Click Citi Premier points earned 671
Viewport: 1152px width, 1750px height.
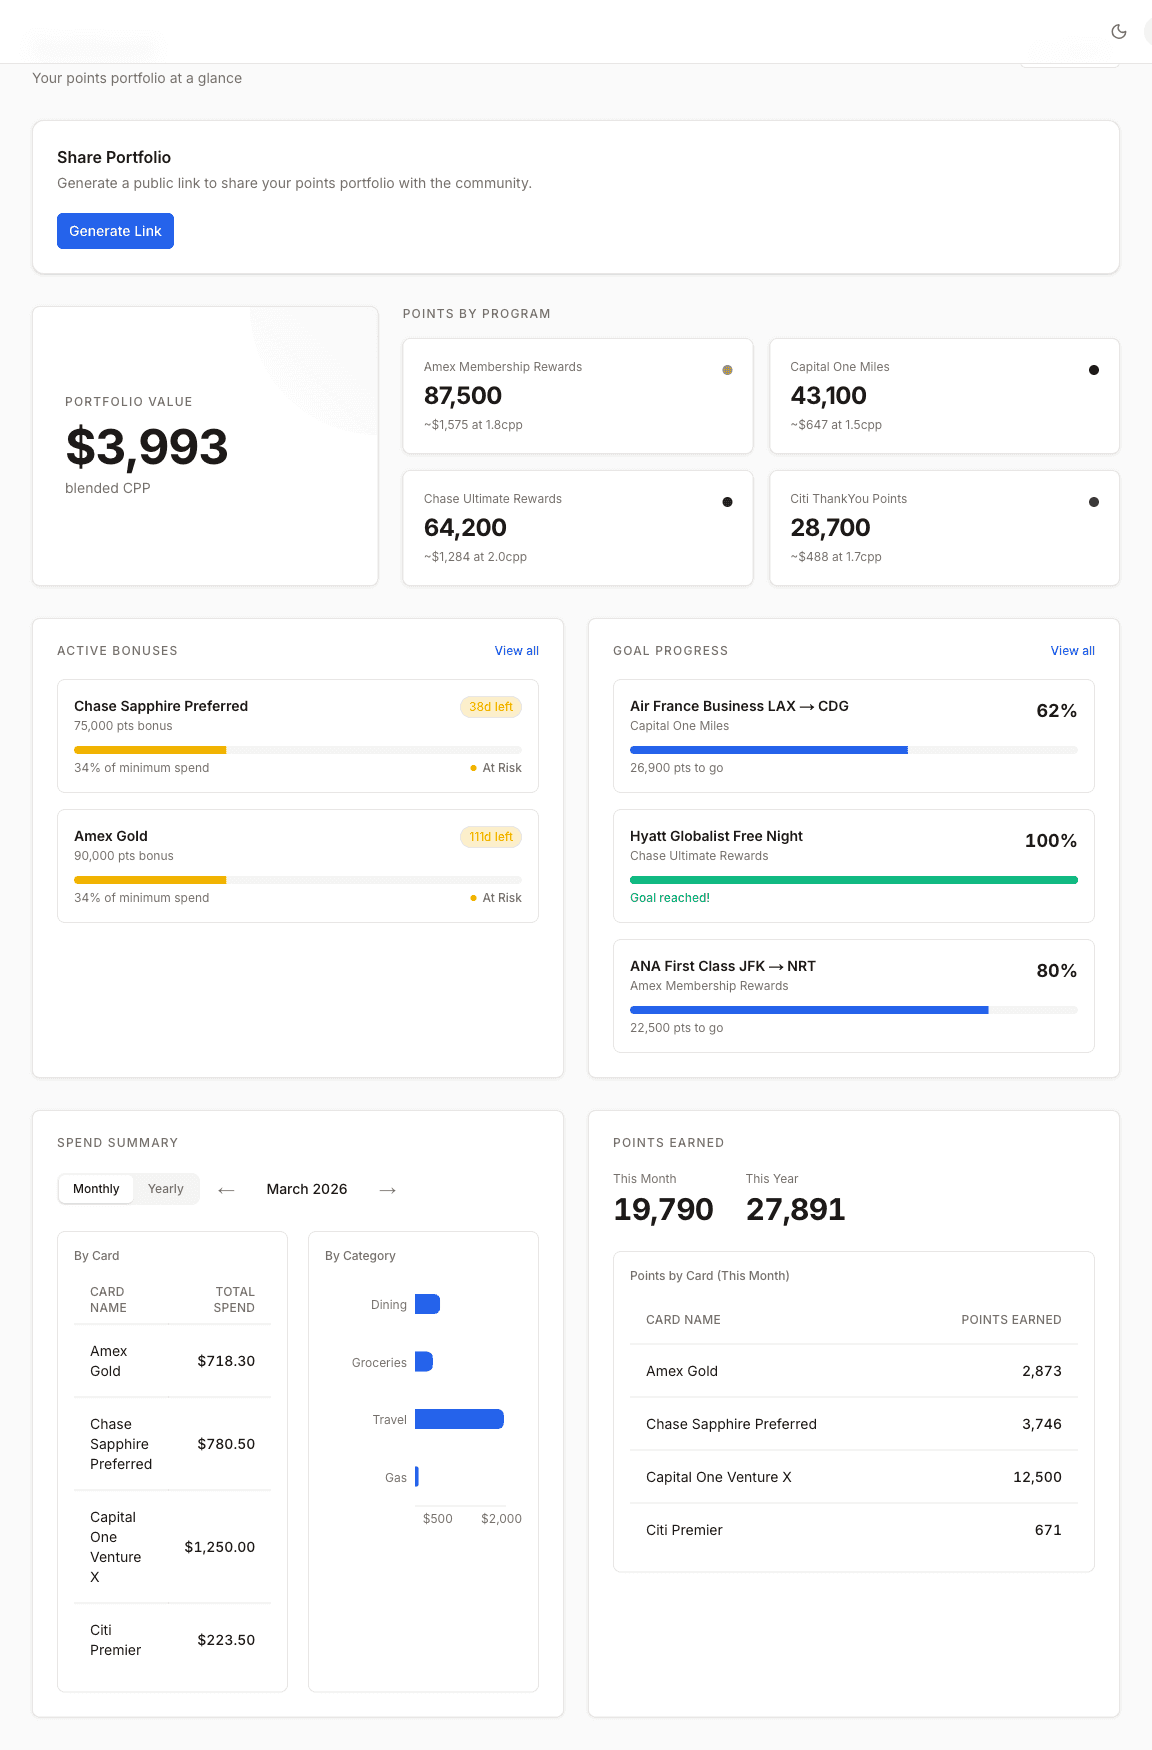pyautogui.click(x=1048, y=1530)
